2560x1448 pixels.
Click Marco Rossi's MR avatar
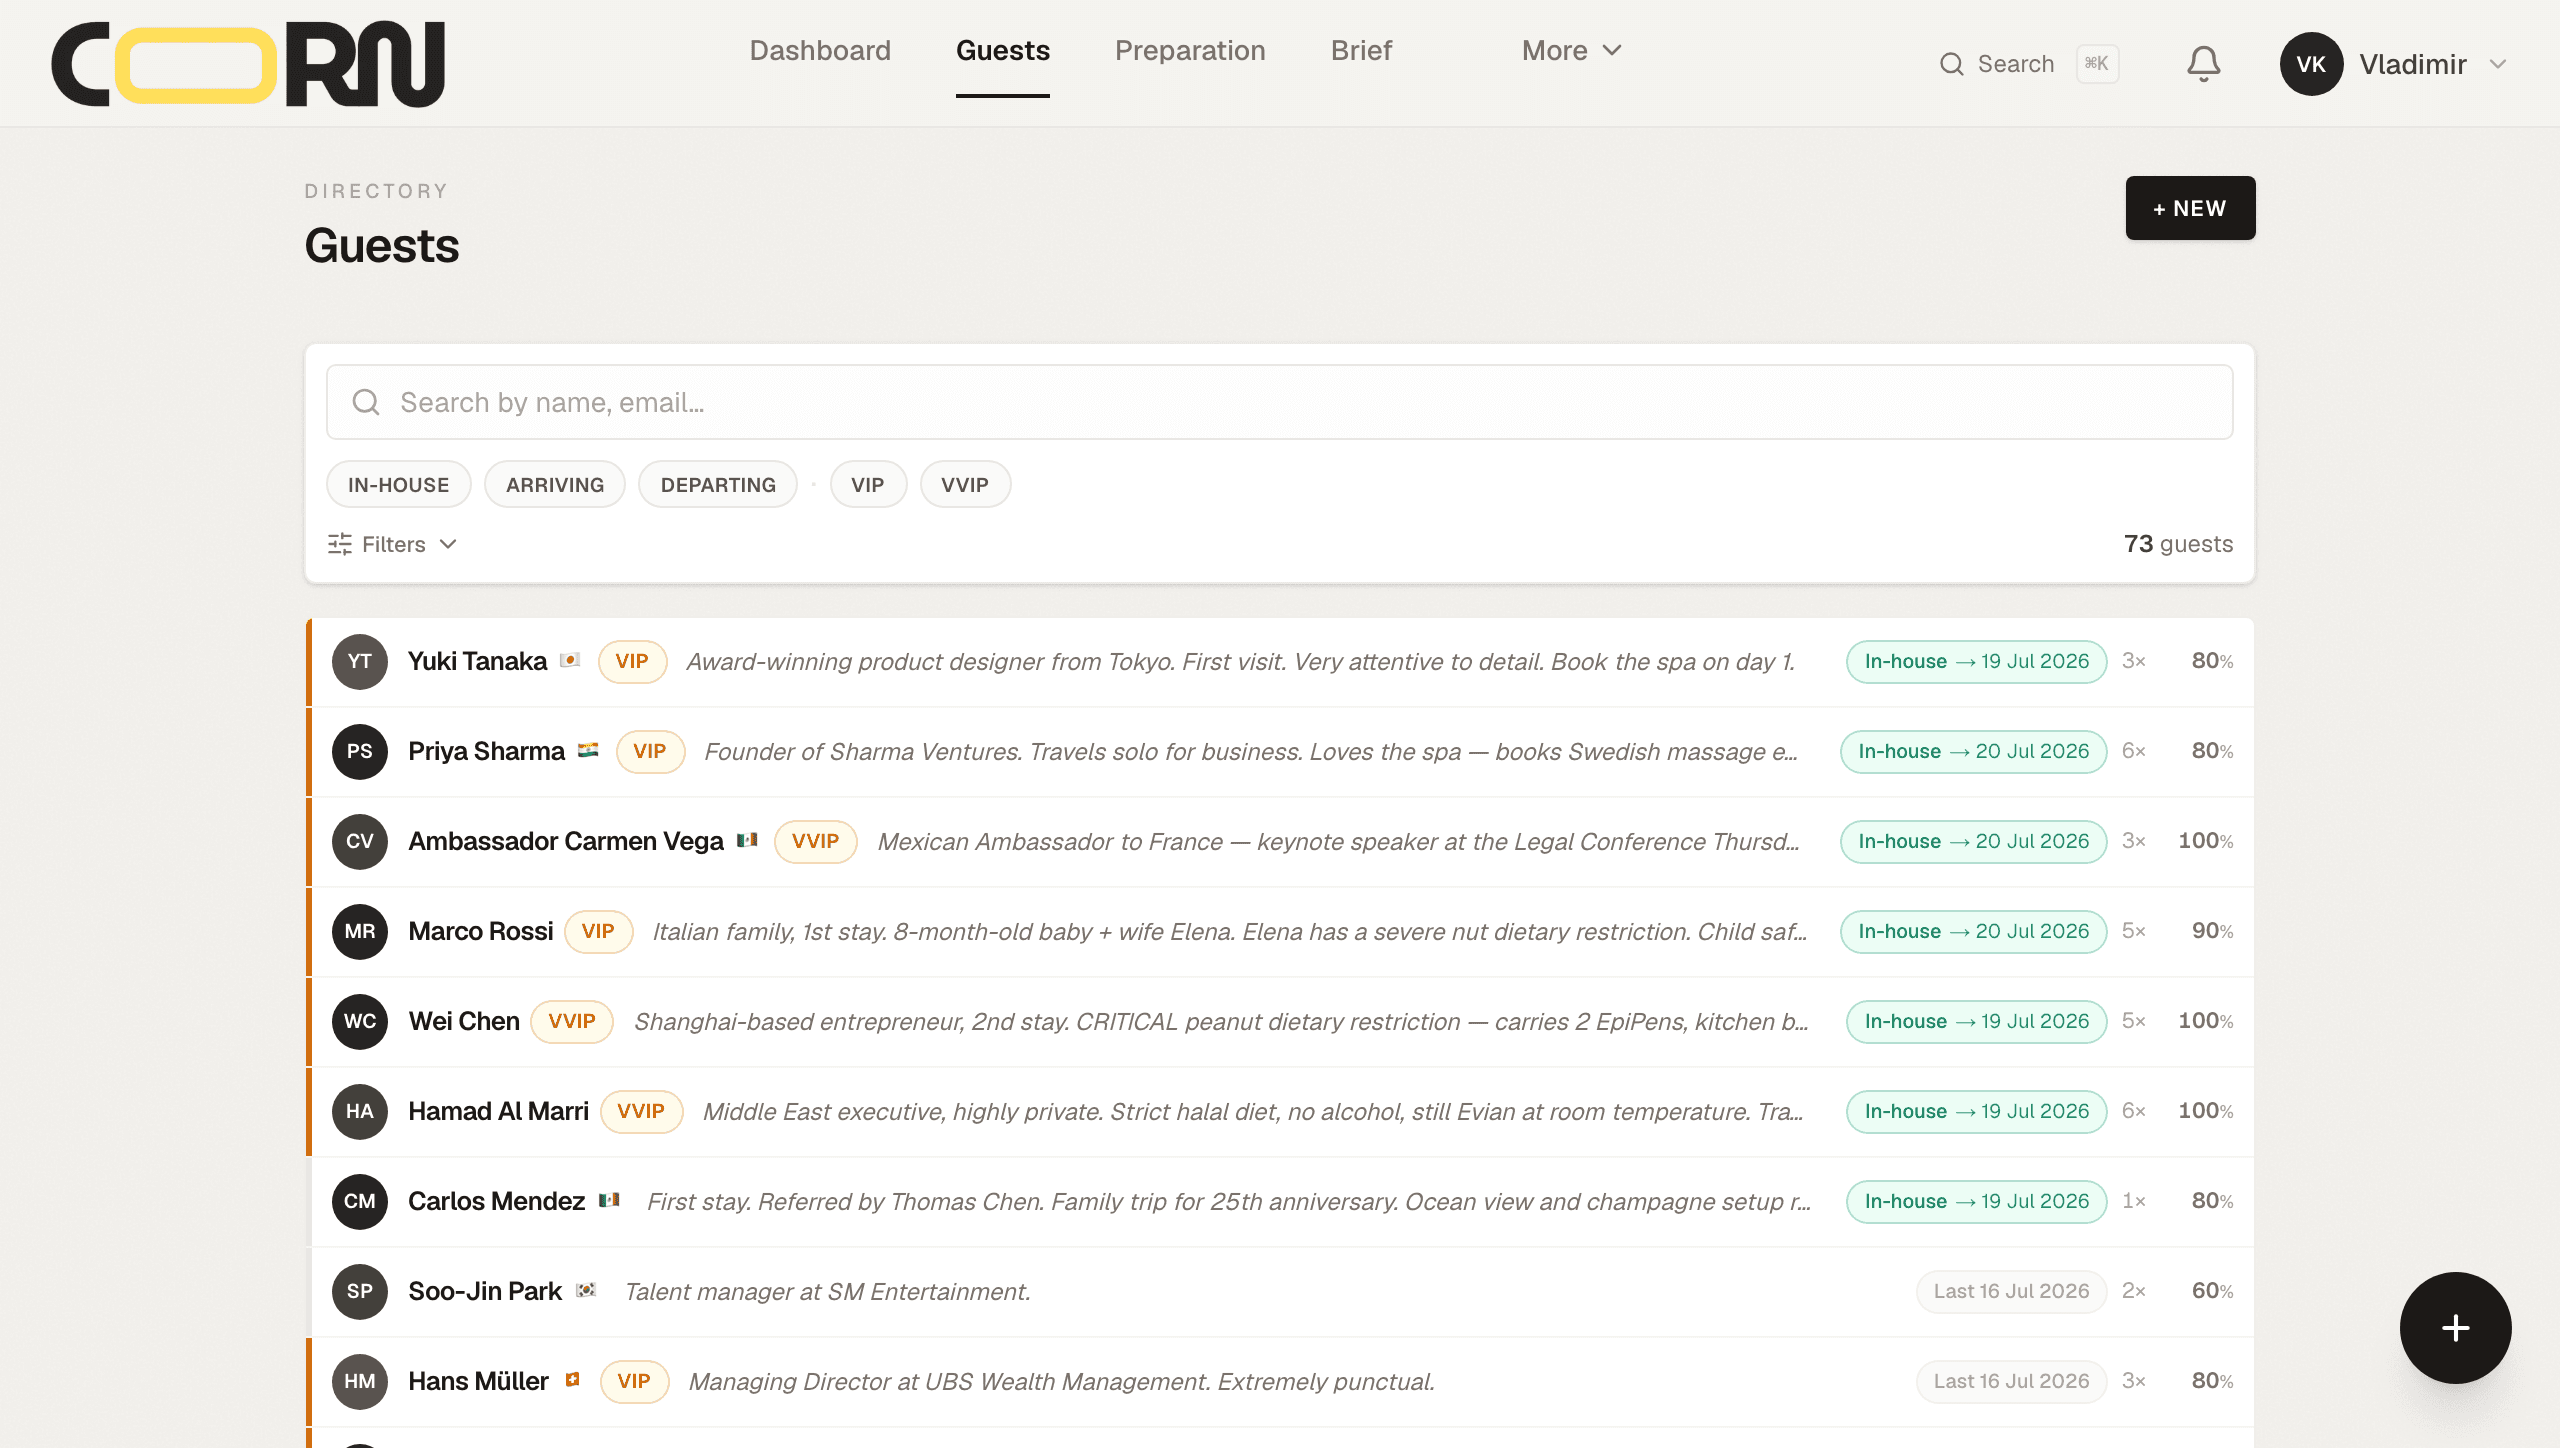pyautogui.click(x=360, y=932)
